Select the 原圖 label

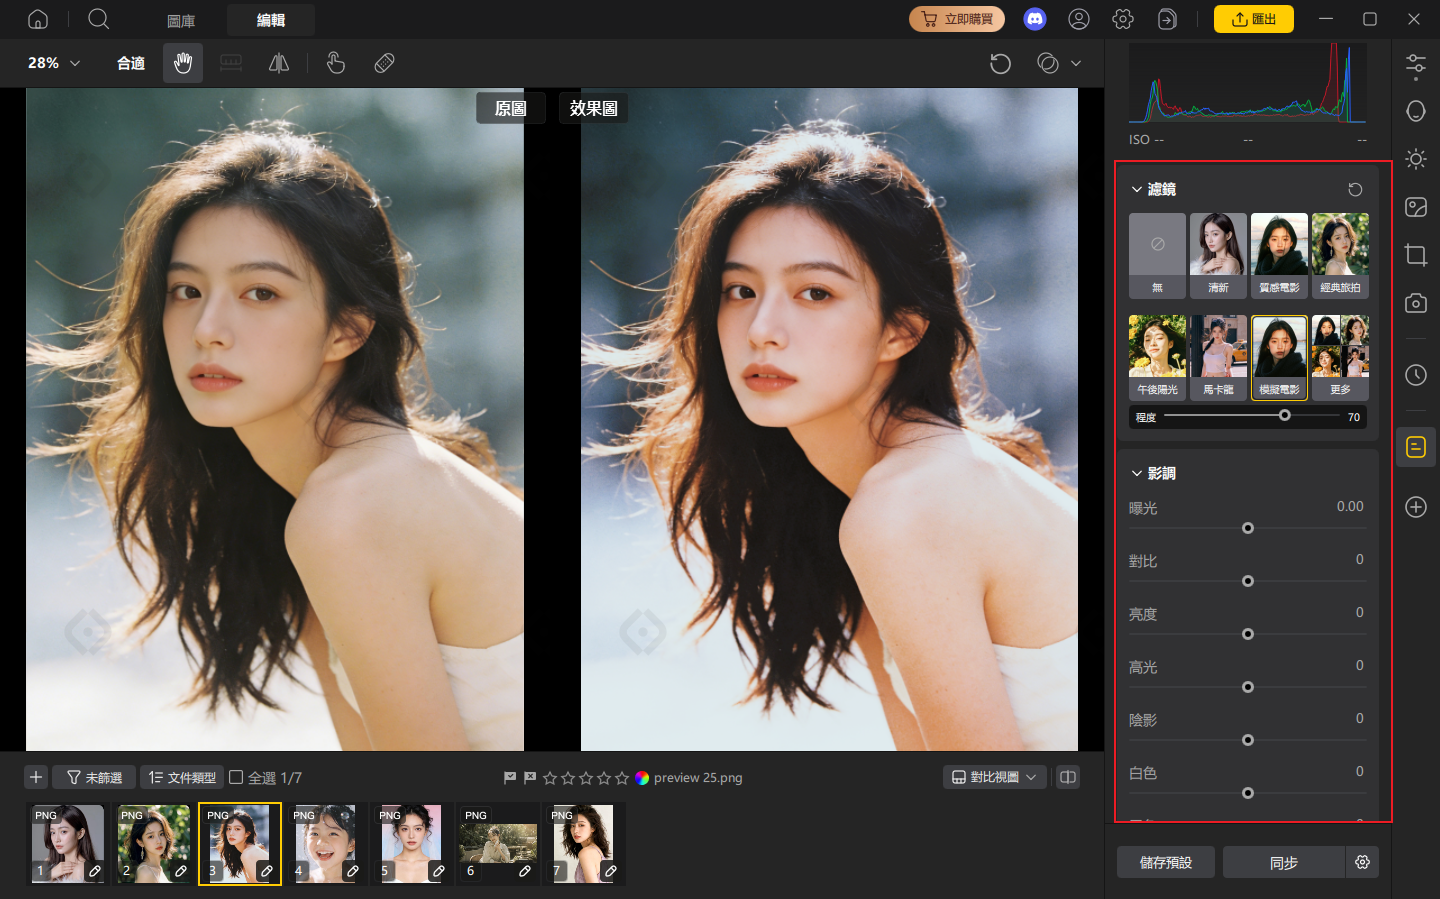coord(511,108)
